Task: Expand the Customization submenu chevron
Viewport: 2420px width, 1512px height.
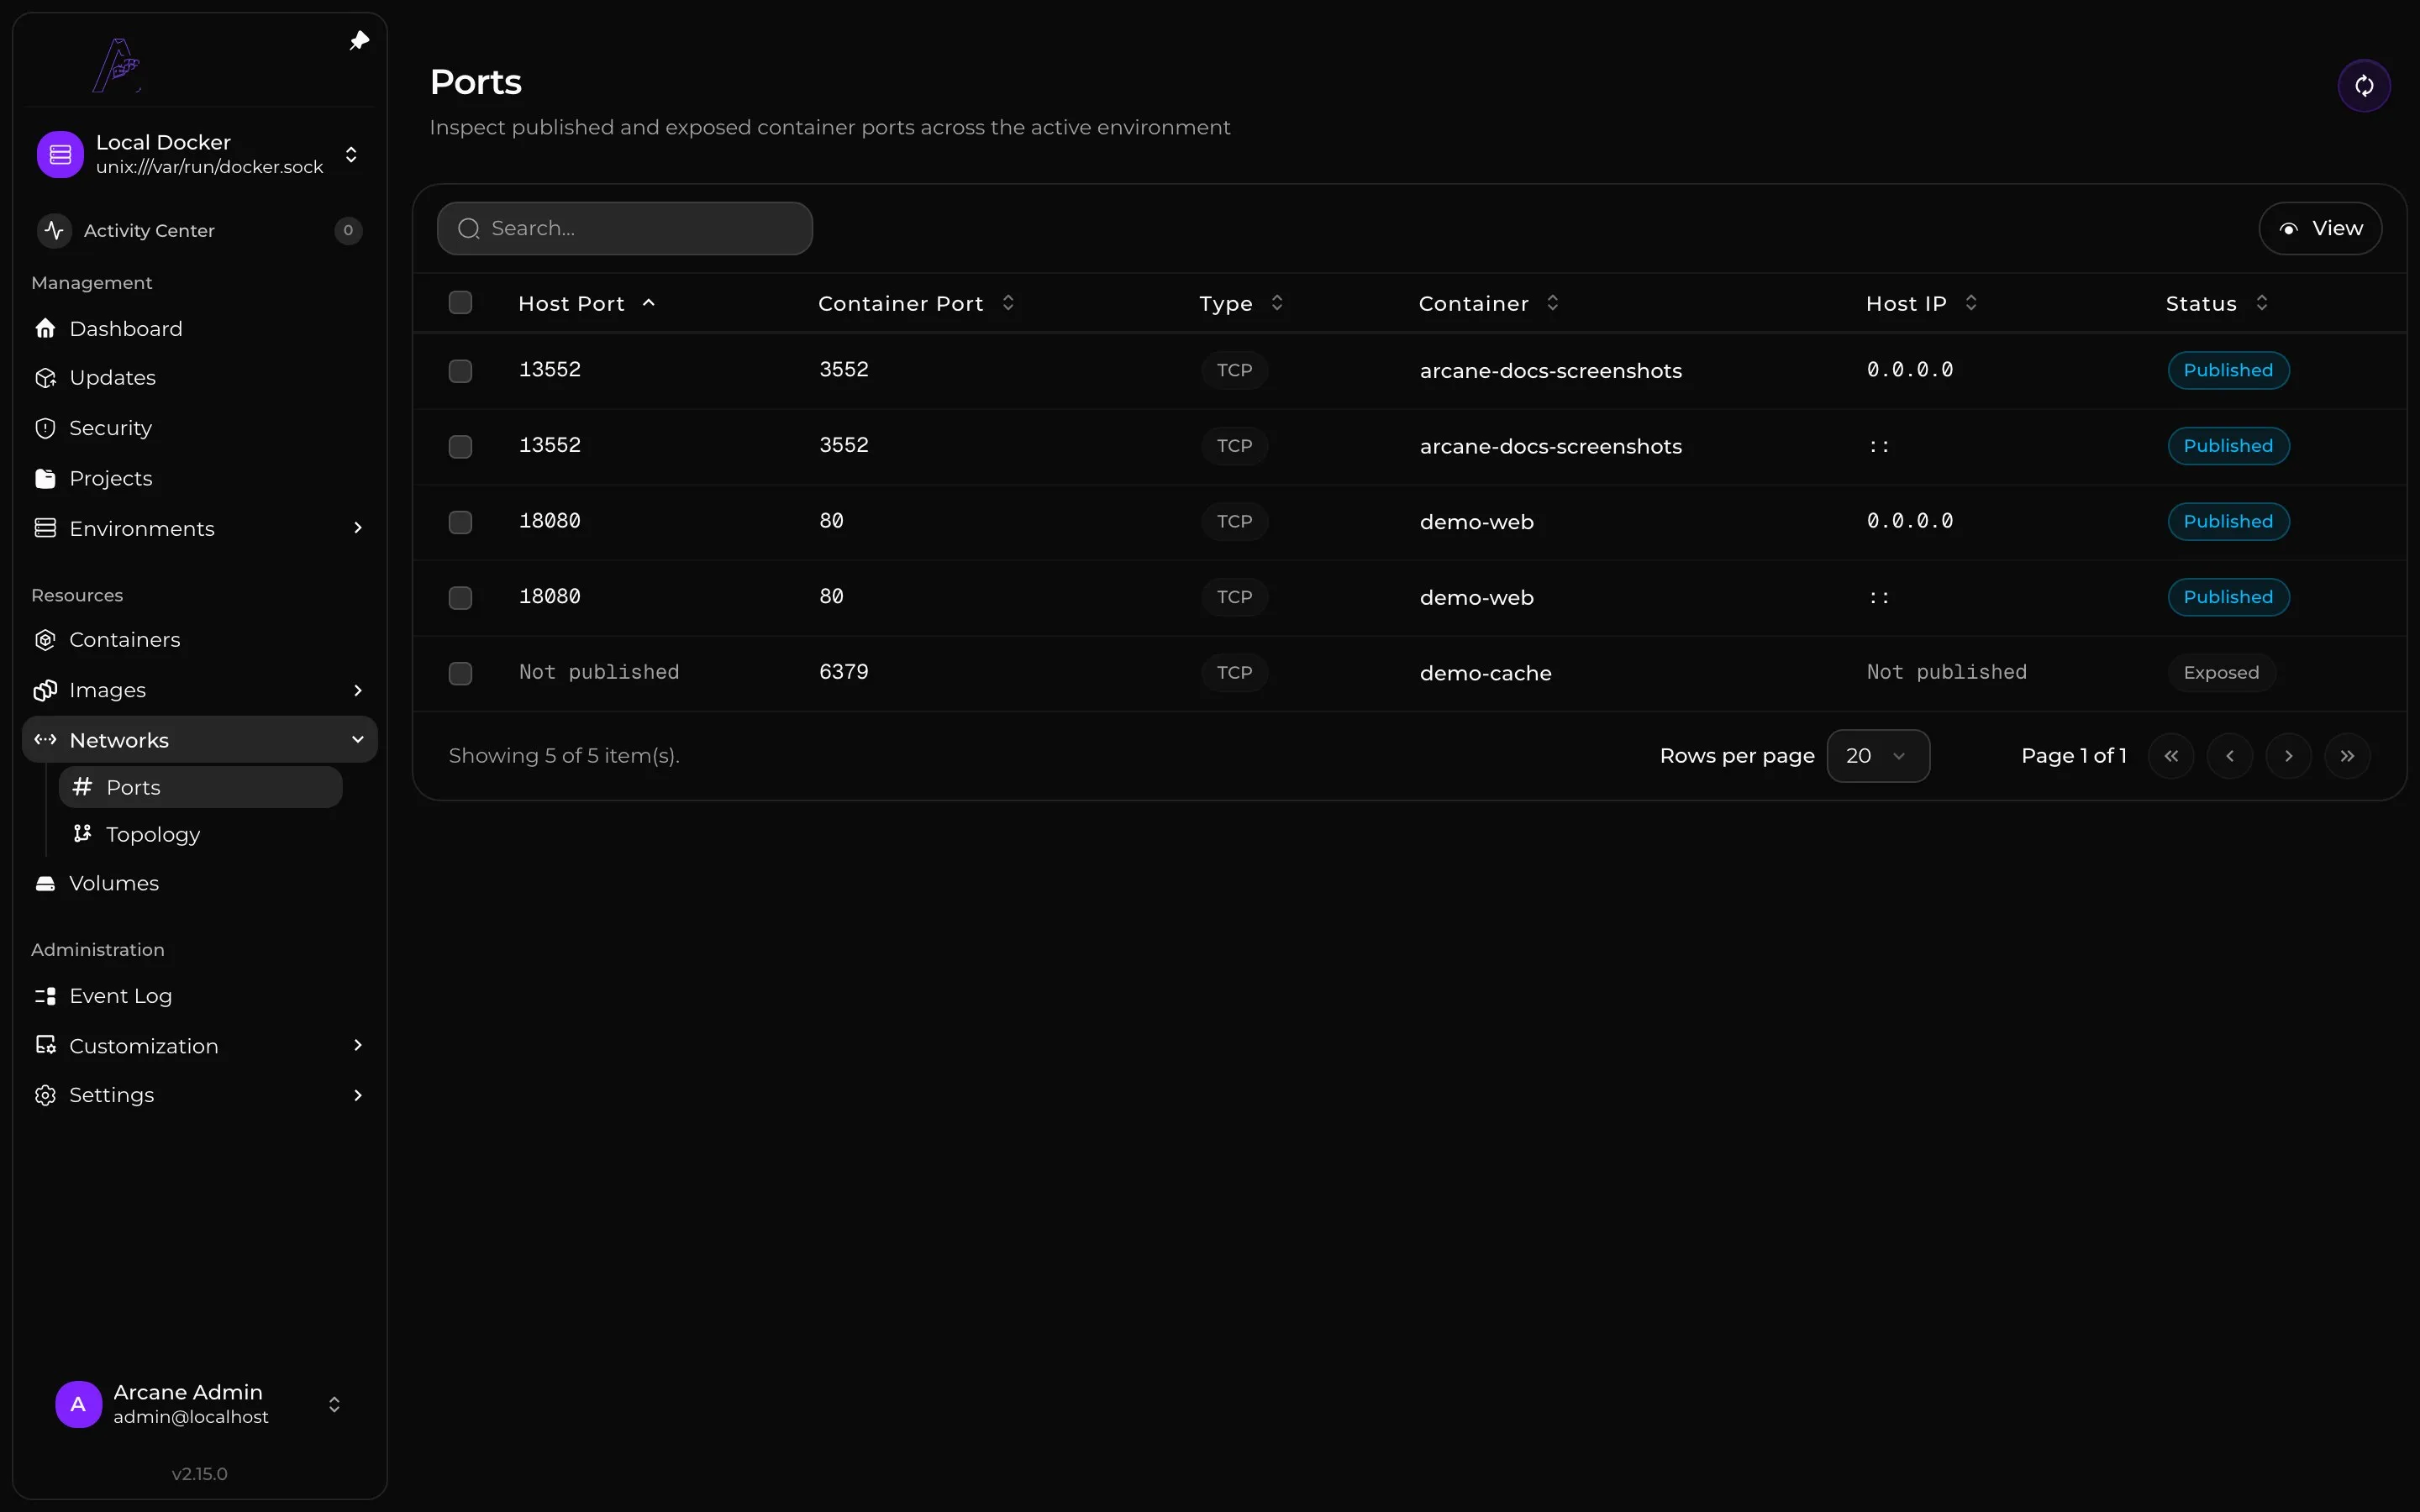Action: 358,1045
